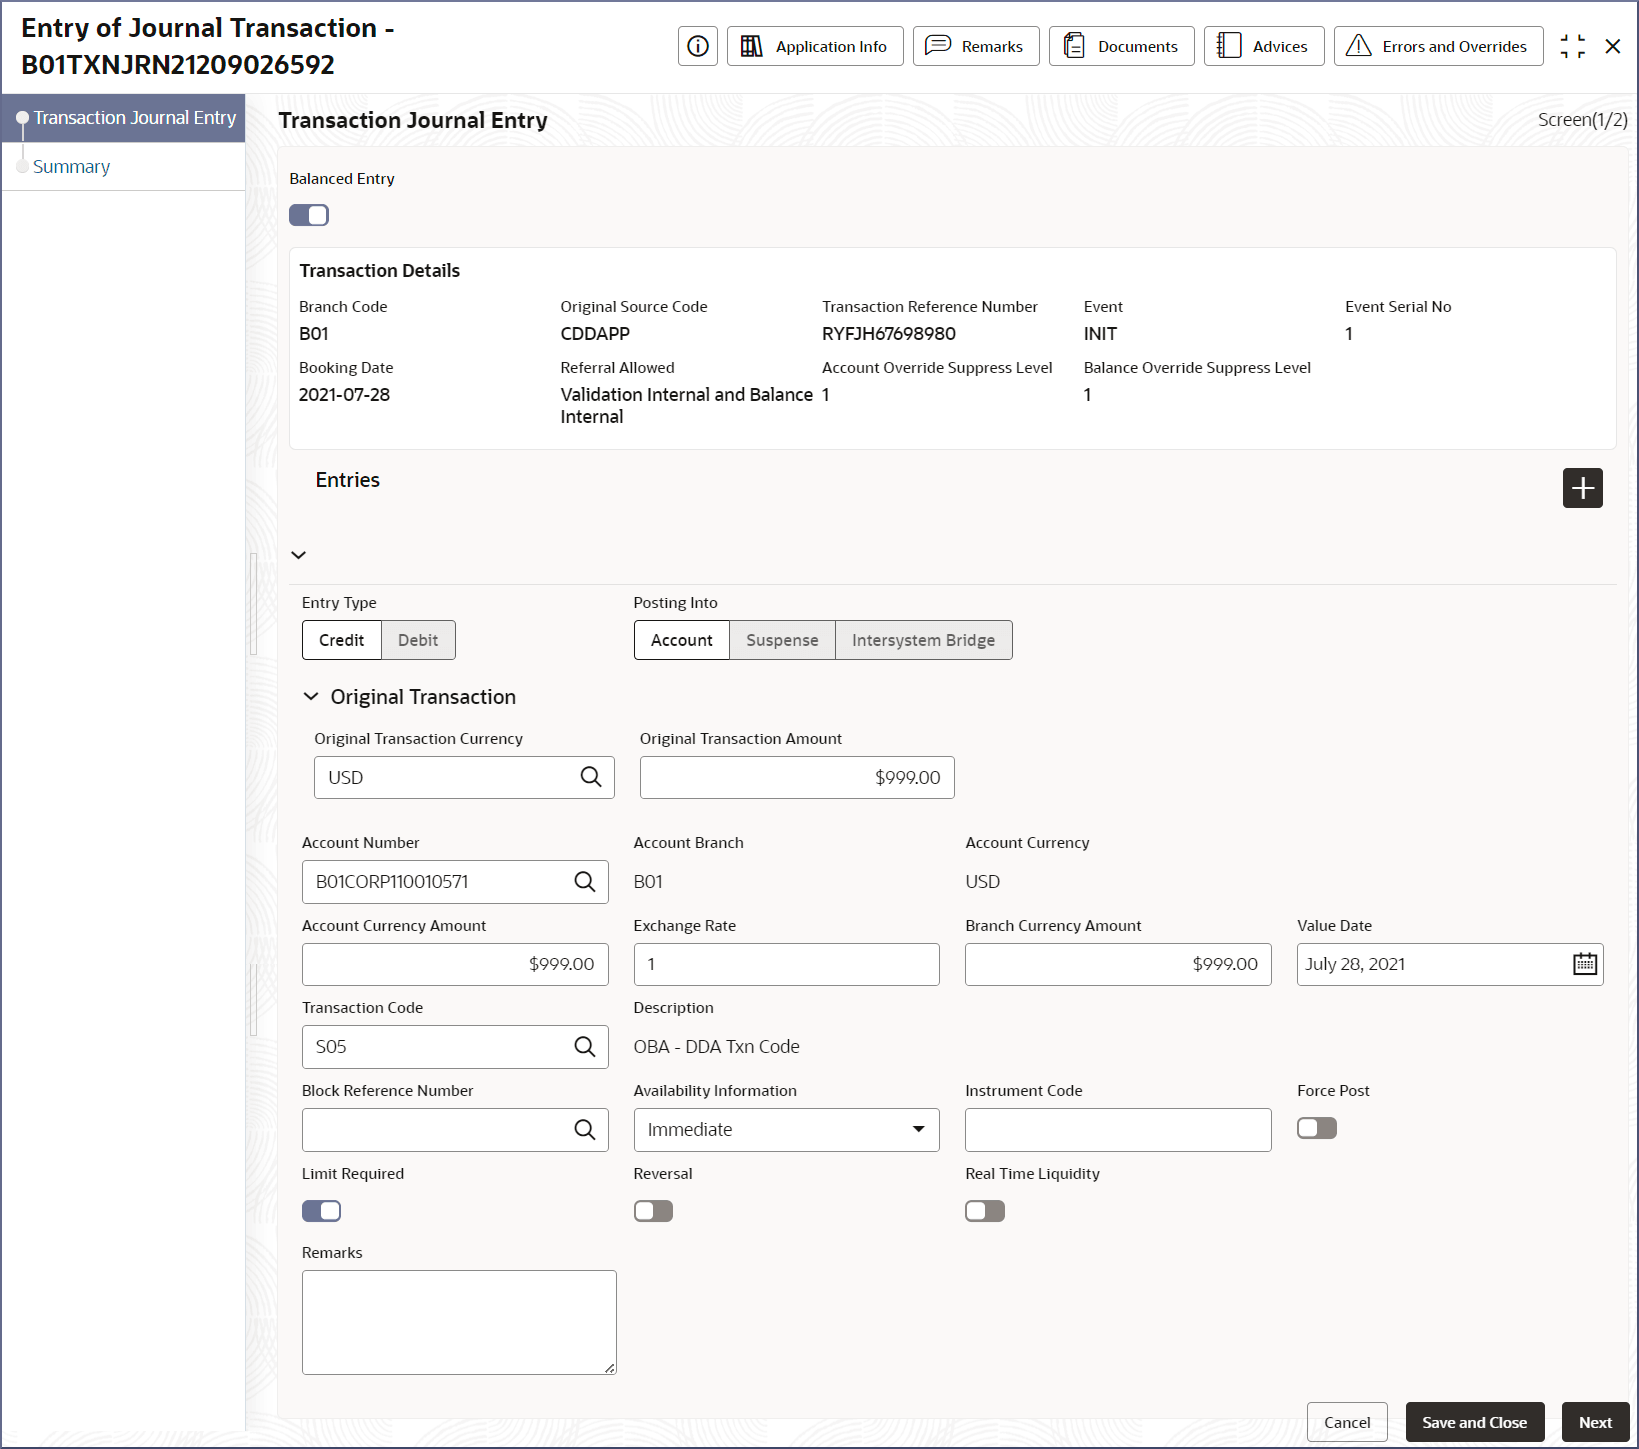Collapse the Original Transaction section

coord(311,696)
